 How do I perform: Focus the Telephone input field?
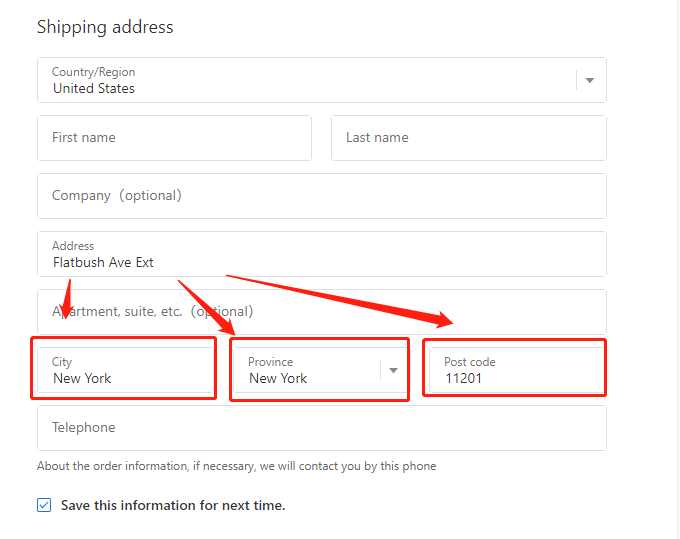(322, 428)
